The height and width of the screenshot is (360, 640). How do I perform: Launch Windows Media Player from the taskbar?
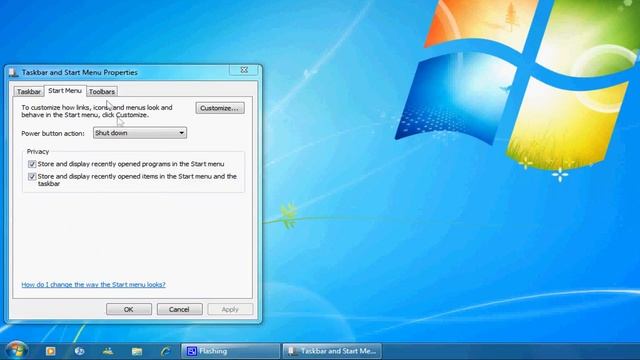pos(51,351)
